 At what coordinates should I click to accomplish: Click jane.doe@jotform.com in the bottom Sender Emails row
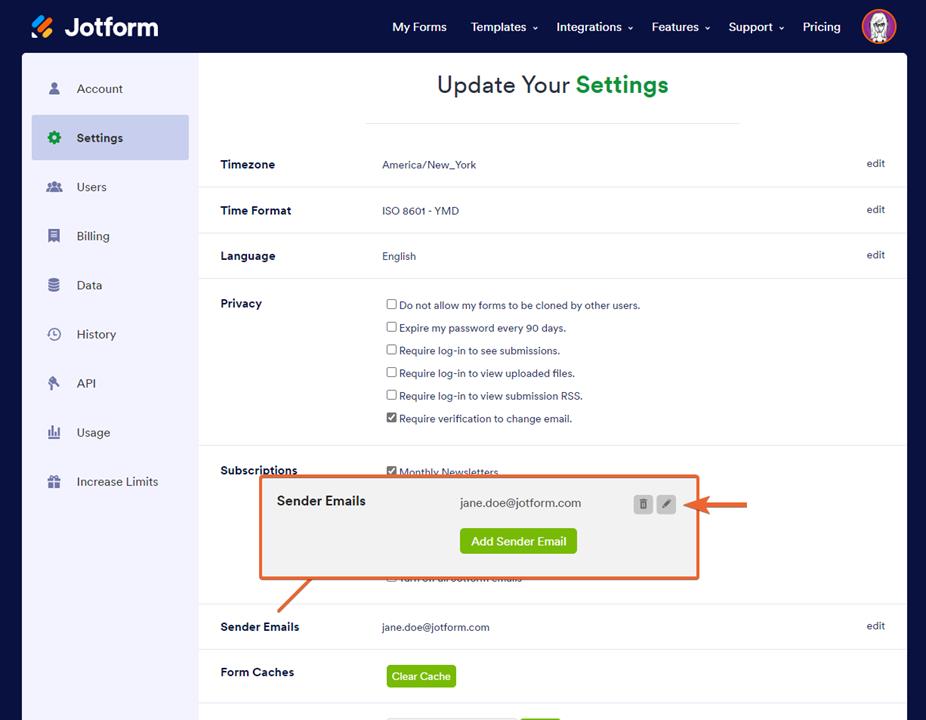click(x=435, y=627)
